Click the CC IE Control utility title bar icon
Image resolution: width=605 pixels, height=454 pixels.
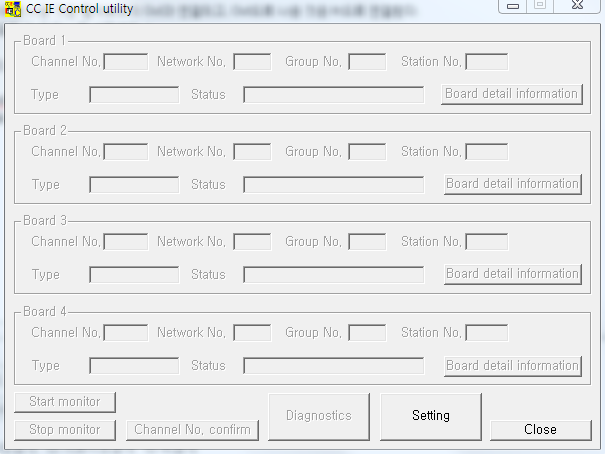tap(13, 9)
